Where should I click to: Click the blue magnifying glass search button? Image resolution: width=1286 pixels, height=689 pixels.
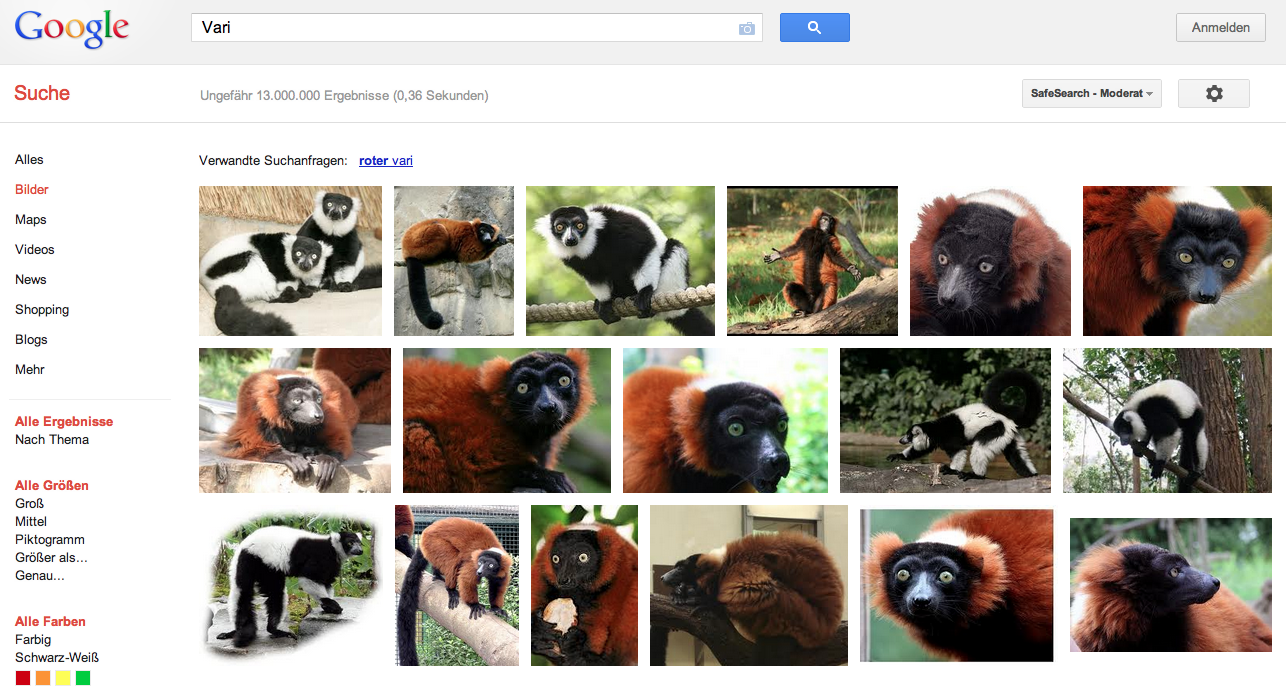(814, 27)
